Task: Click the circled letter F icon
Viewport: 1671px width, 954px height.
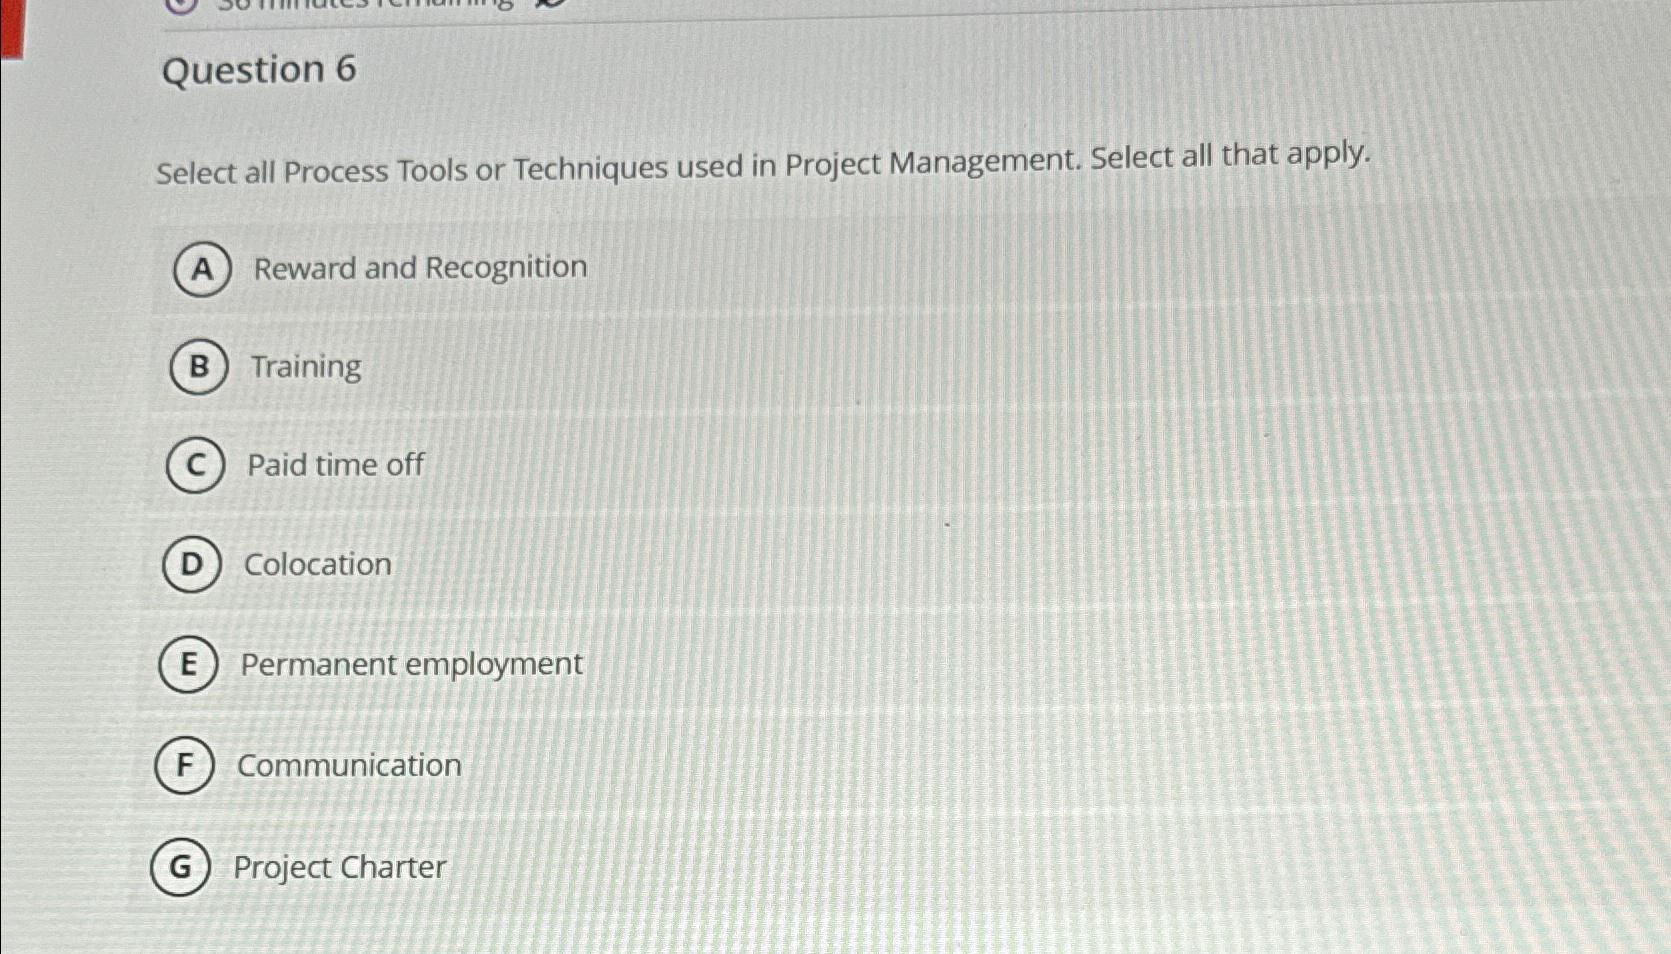Action: point(183,764)
